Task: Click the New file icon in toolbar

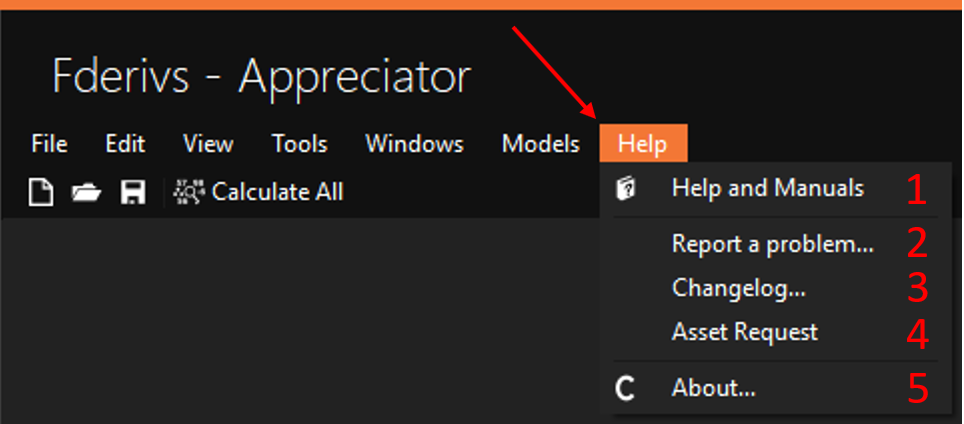Action: (x=41, y=192)
